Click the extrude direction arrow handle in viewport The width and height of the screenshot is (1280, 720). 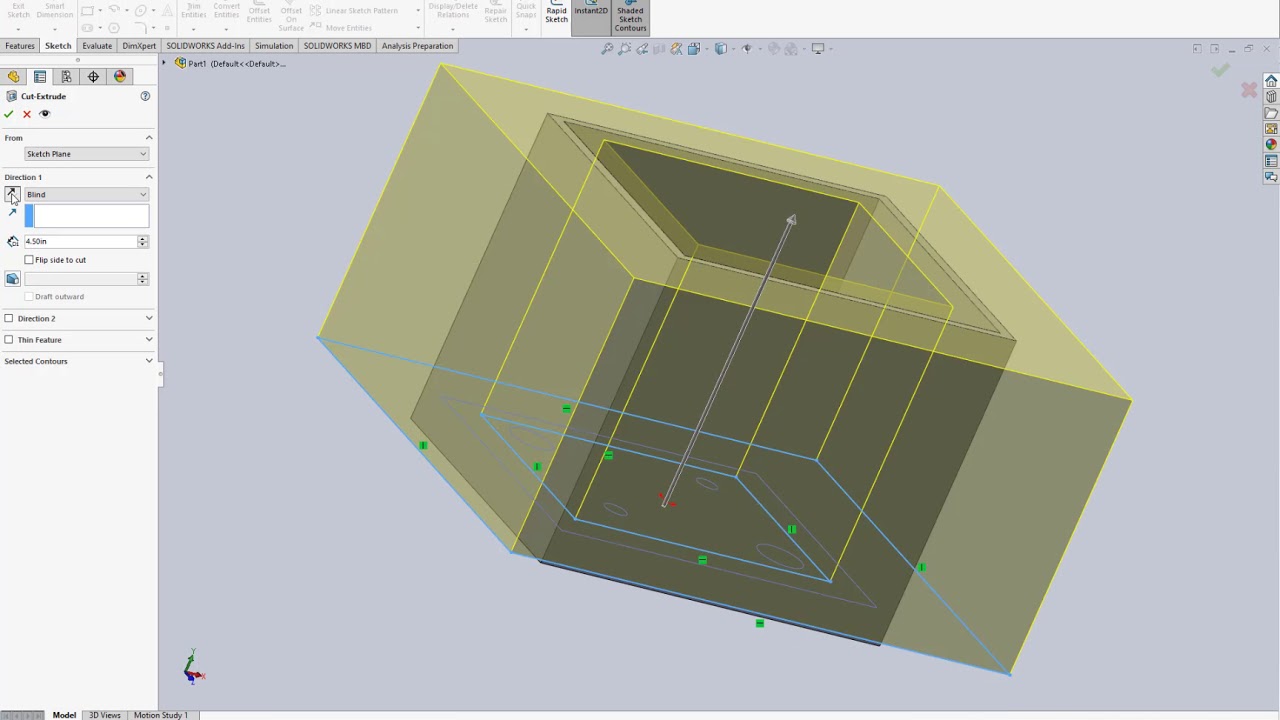pos(791,221)
